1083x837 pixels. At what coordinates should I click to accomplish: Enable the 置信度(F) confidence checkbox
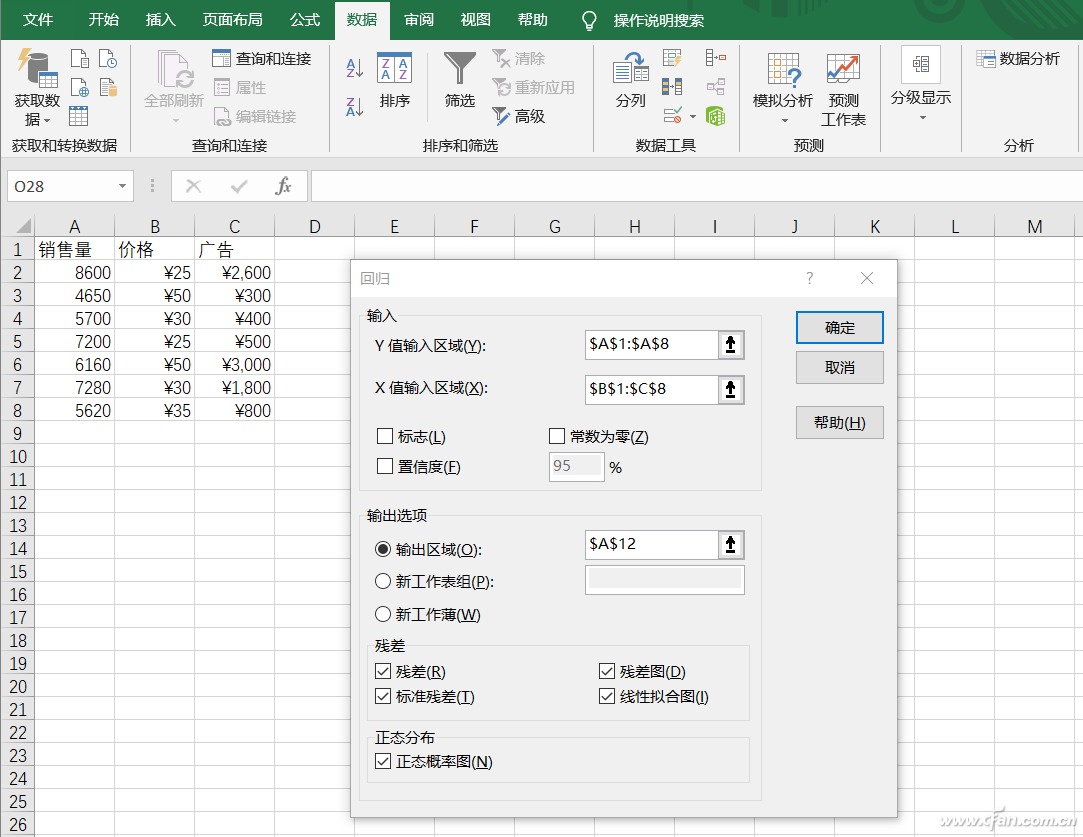(x=385, y=467)
